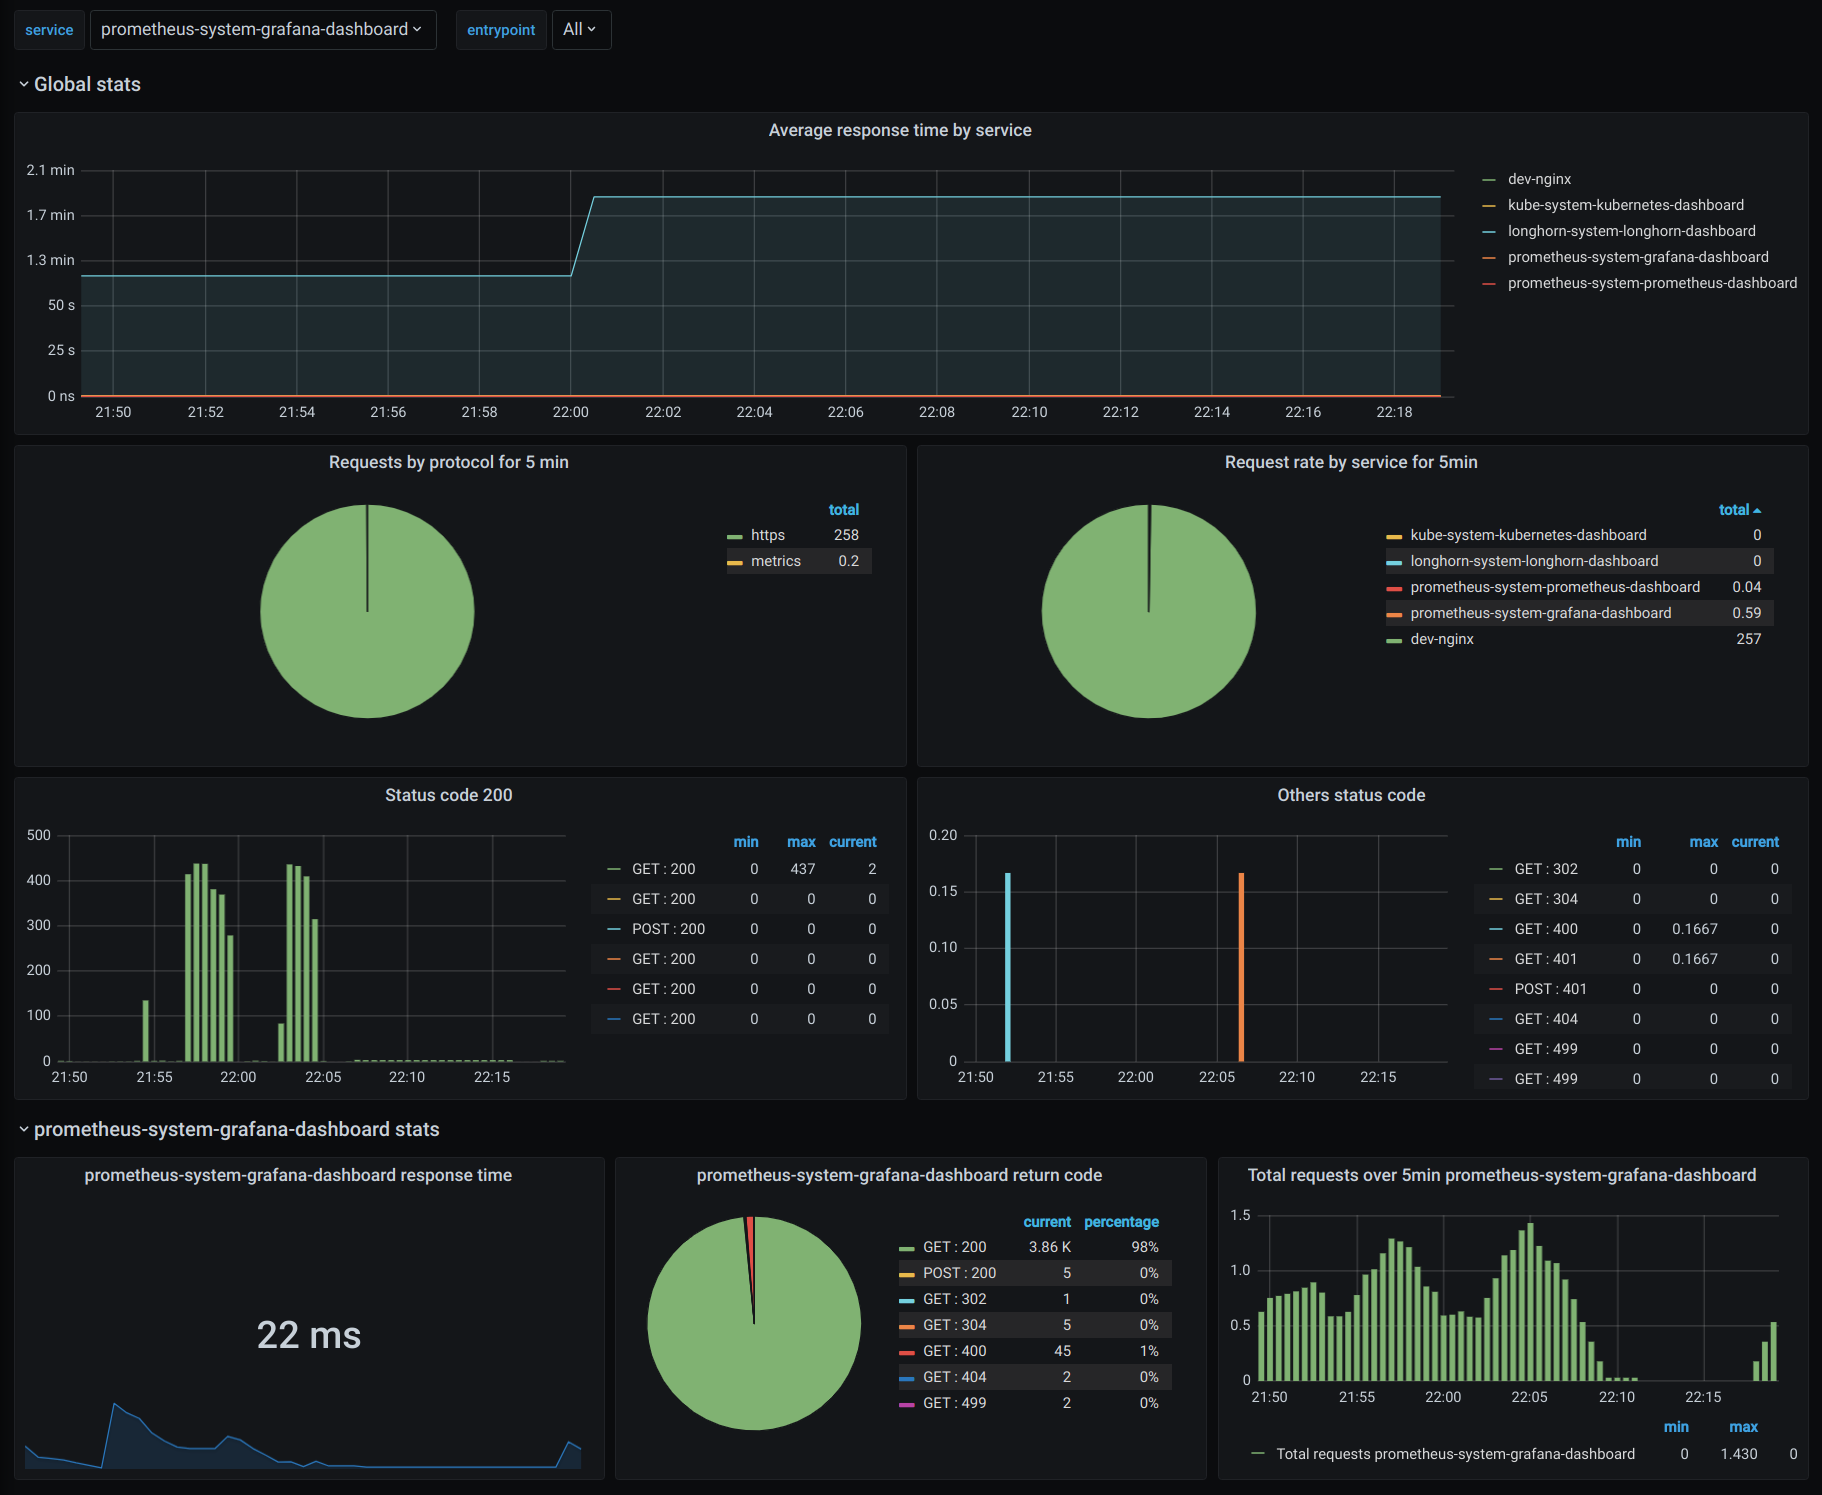Toggle prometheus-system-prometheus-dashboard in Average response time legend
The width and height of the screenshot is (1822, 1495).
pyautogui.click(x=1652, y=284)
